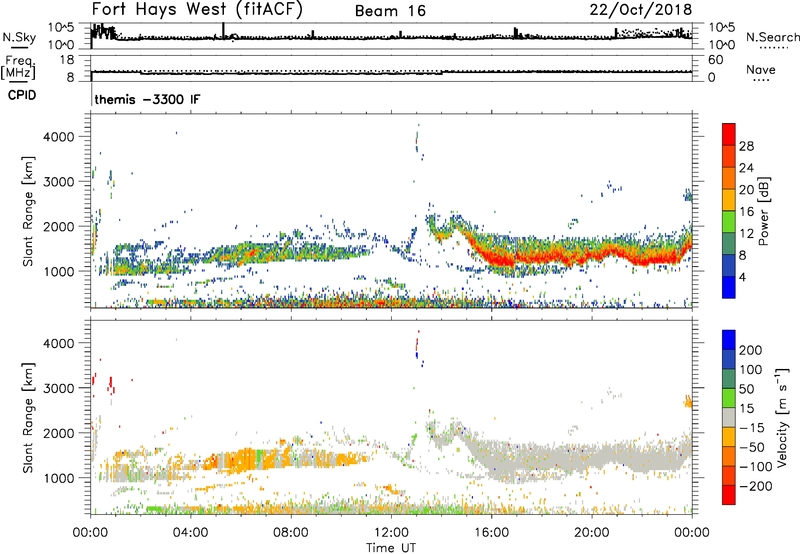Click the power plot 'Slant Range [km]' label
Screen dimensions: 800x554
point(28,211)
